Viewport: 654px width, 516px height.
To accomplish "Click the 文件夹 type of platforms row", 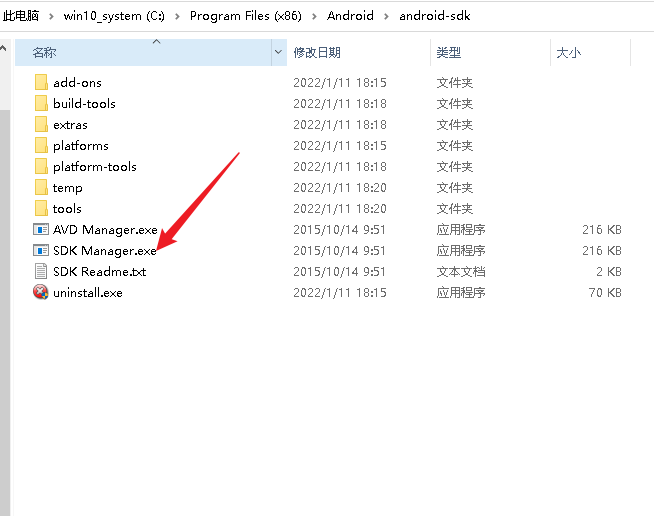I will pyautogui.click(x=455, y=145).
